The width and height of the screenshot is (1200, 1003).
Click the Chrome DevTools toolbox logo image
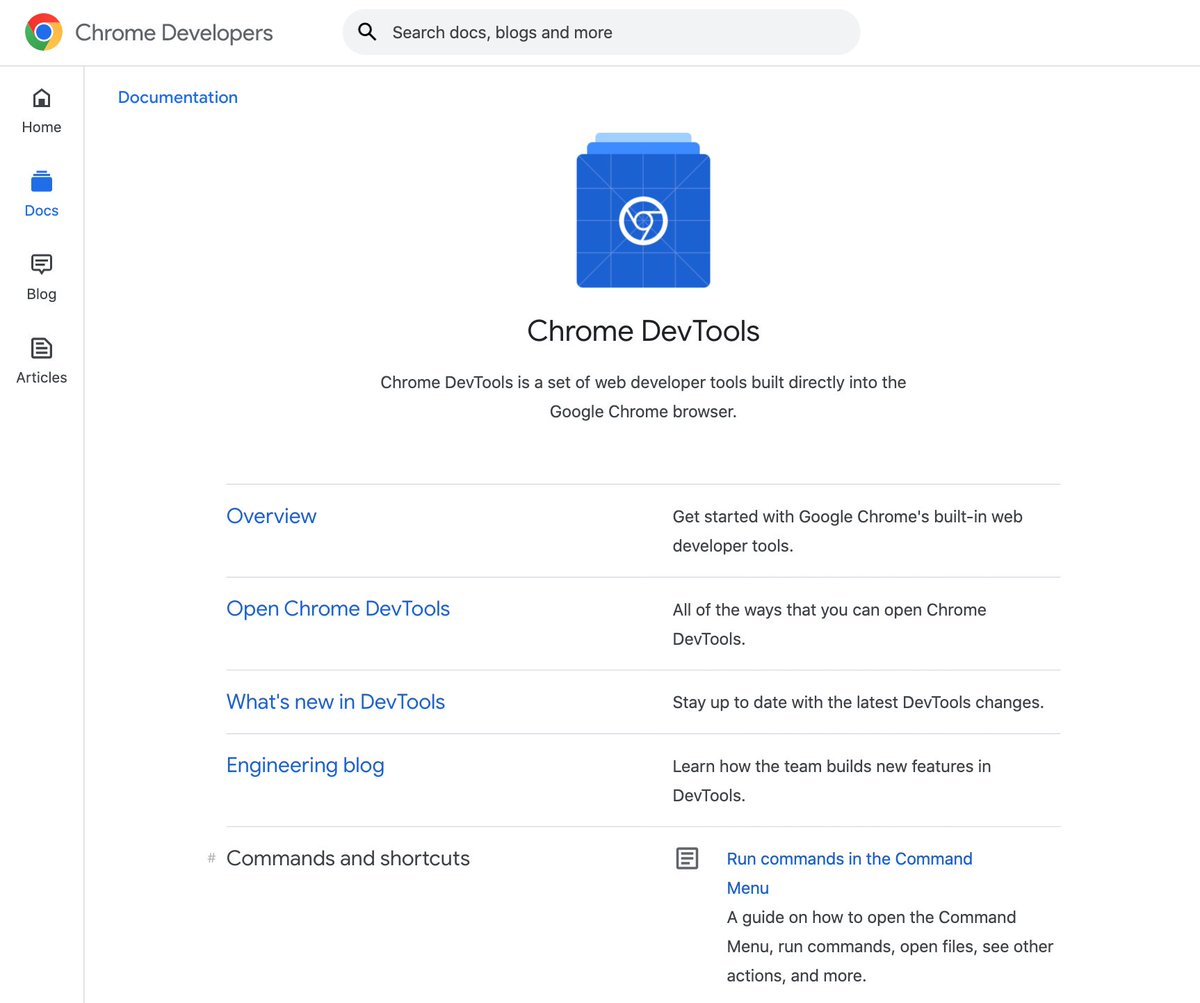643,210
